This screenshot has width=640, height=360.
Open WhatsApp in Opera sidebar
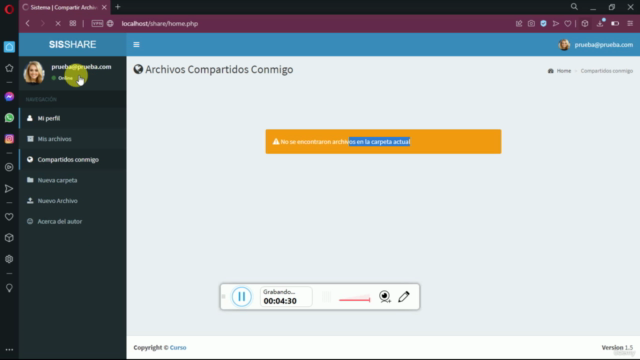click(9, 118)
